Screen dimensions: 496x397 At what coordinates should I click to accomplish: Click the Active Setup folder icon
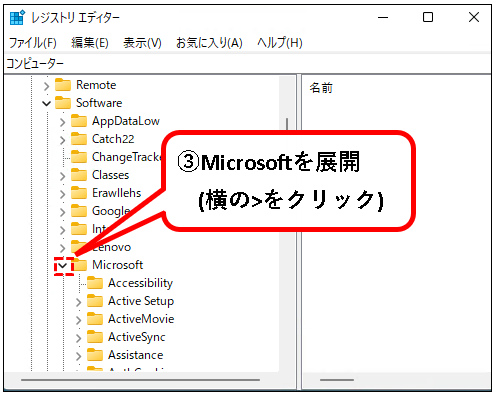click(95, 301)
